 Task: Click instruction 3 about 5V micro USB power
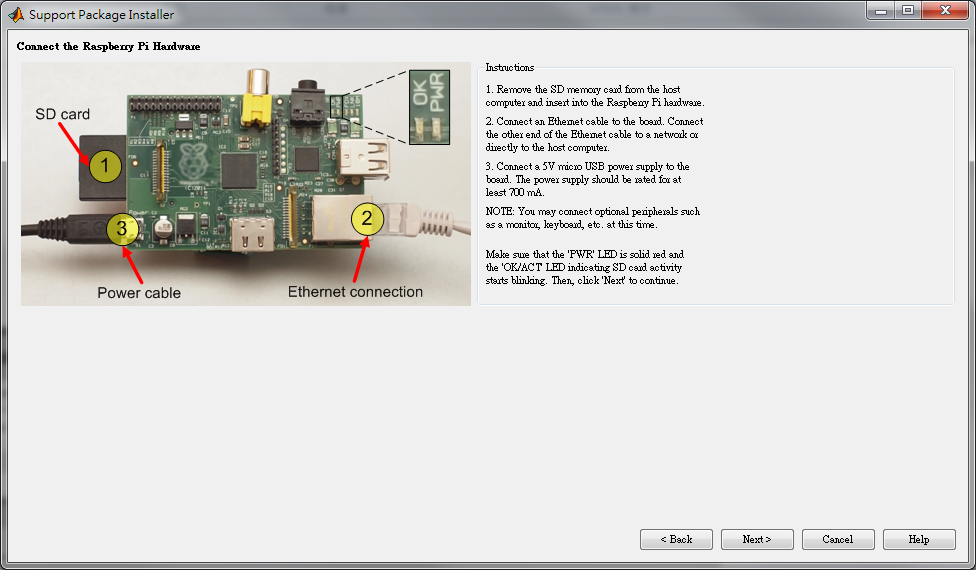click(588, 179)
